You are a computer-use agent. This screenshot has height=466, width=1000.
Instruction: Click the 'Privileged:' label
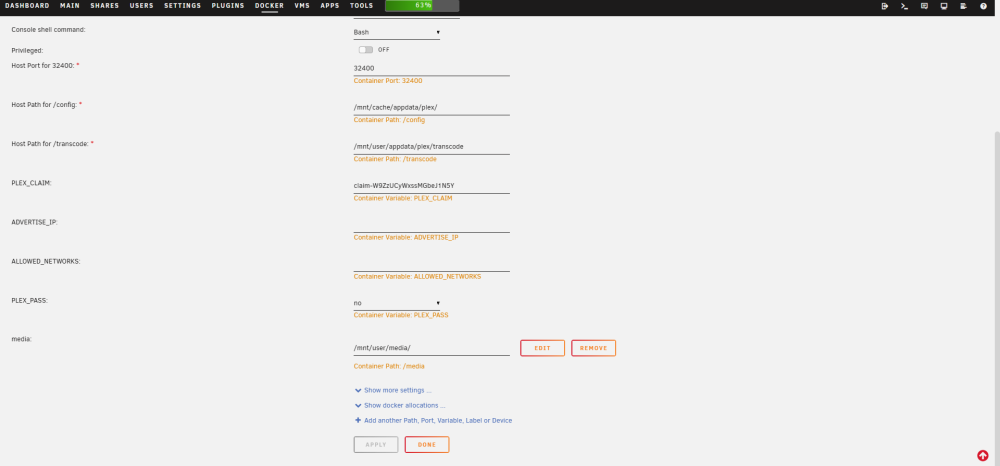pyautogui.click(x=27, y=50)
